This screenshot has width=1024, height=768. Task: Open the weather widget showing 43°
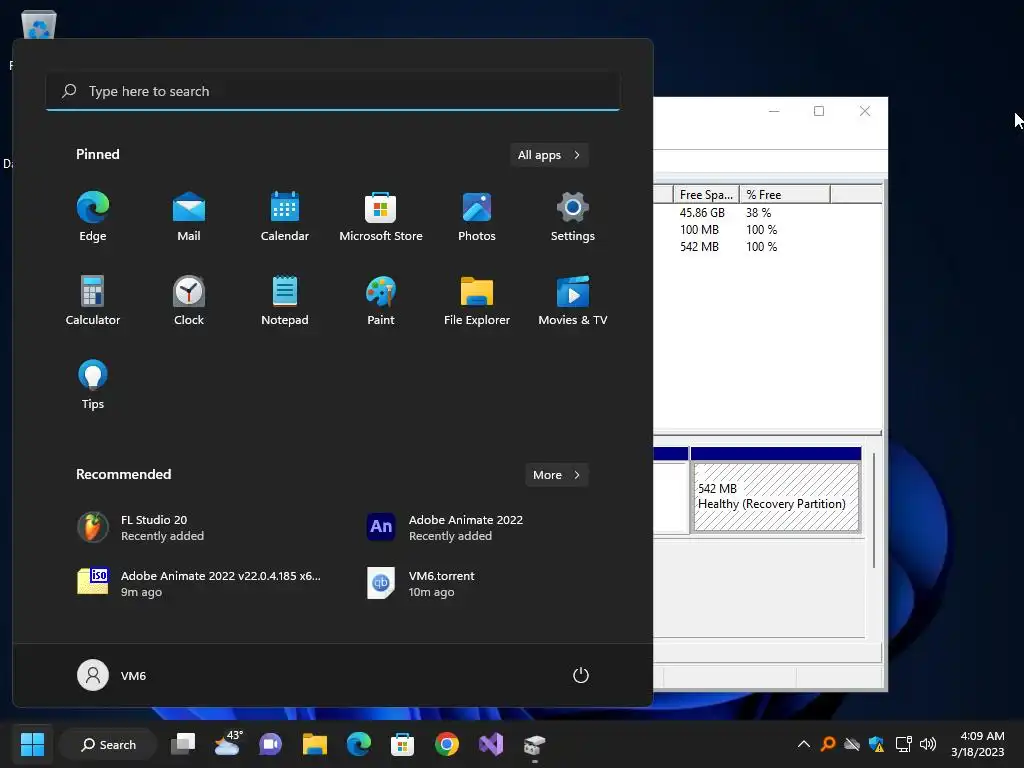tap(228, 744)
